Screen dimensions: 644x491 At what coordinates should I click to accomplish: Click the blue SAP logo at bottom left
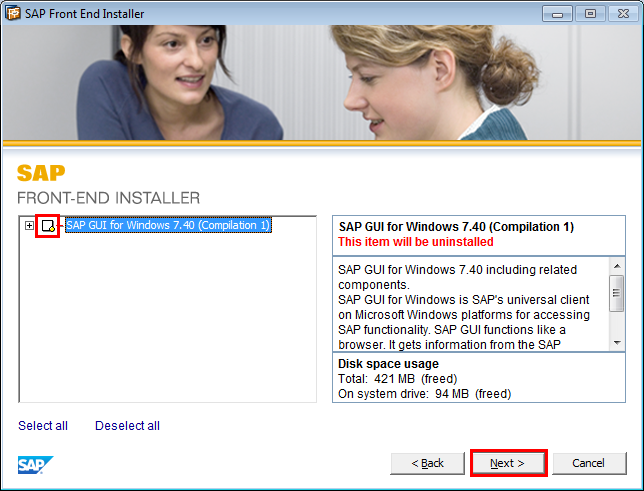click(x=35, y=465)
